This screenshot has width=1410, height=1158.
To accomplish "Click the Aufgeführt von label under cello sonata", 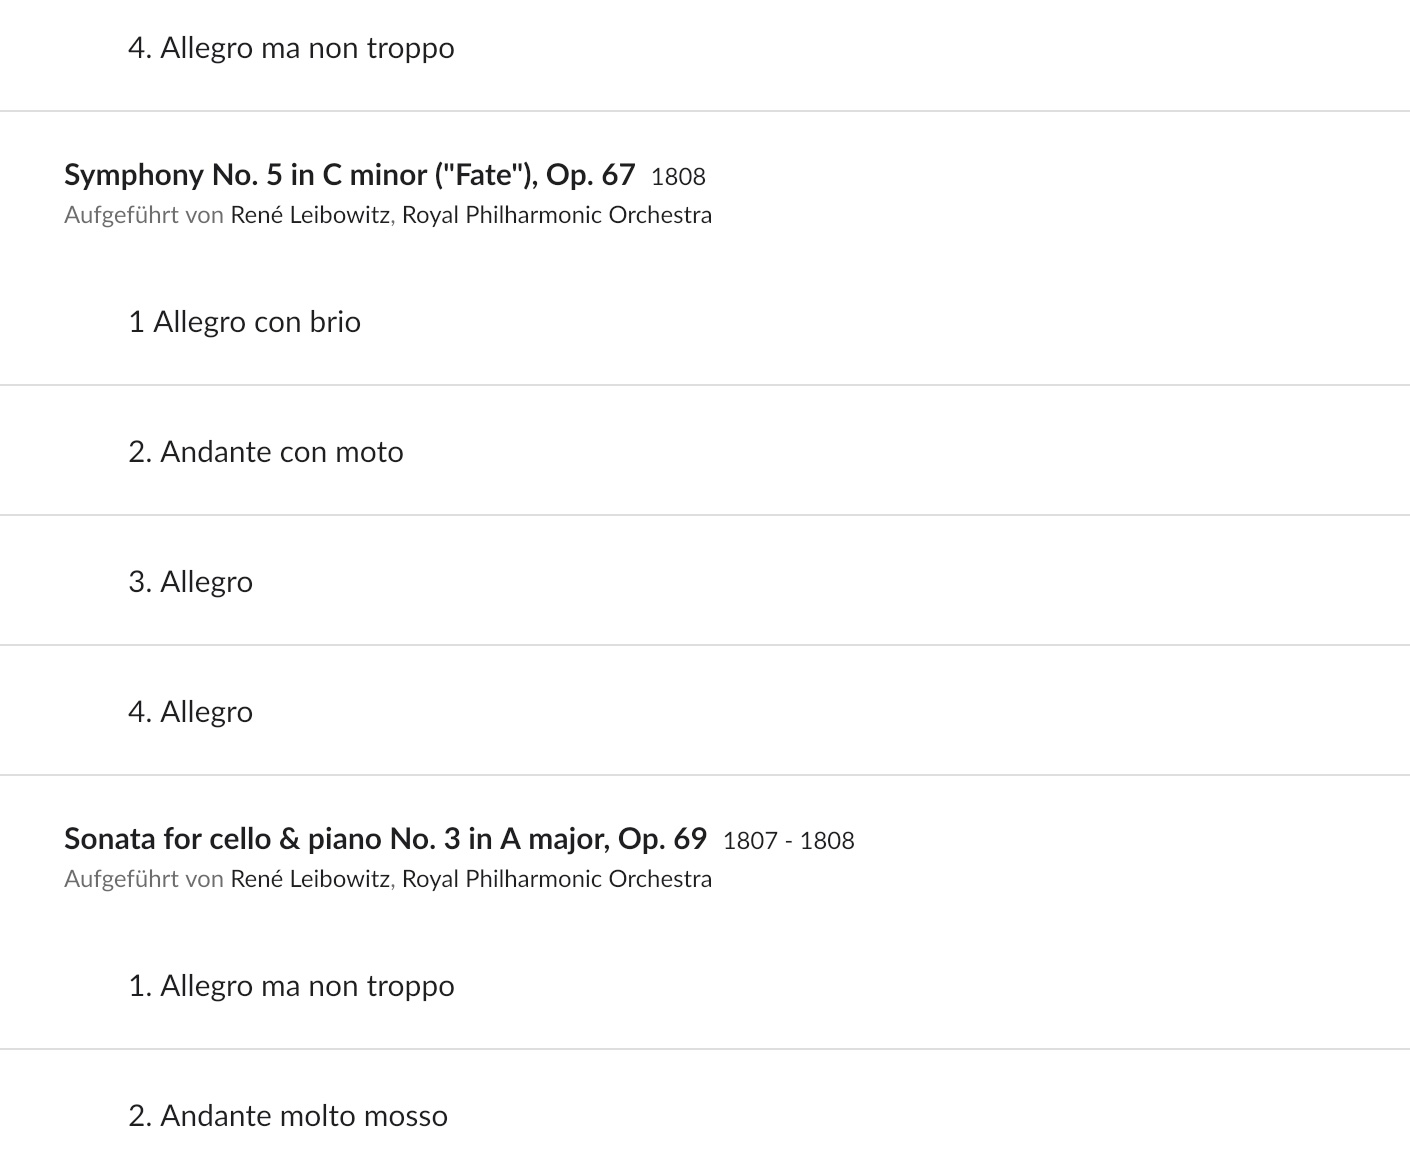I will 144,879.
